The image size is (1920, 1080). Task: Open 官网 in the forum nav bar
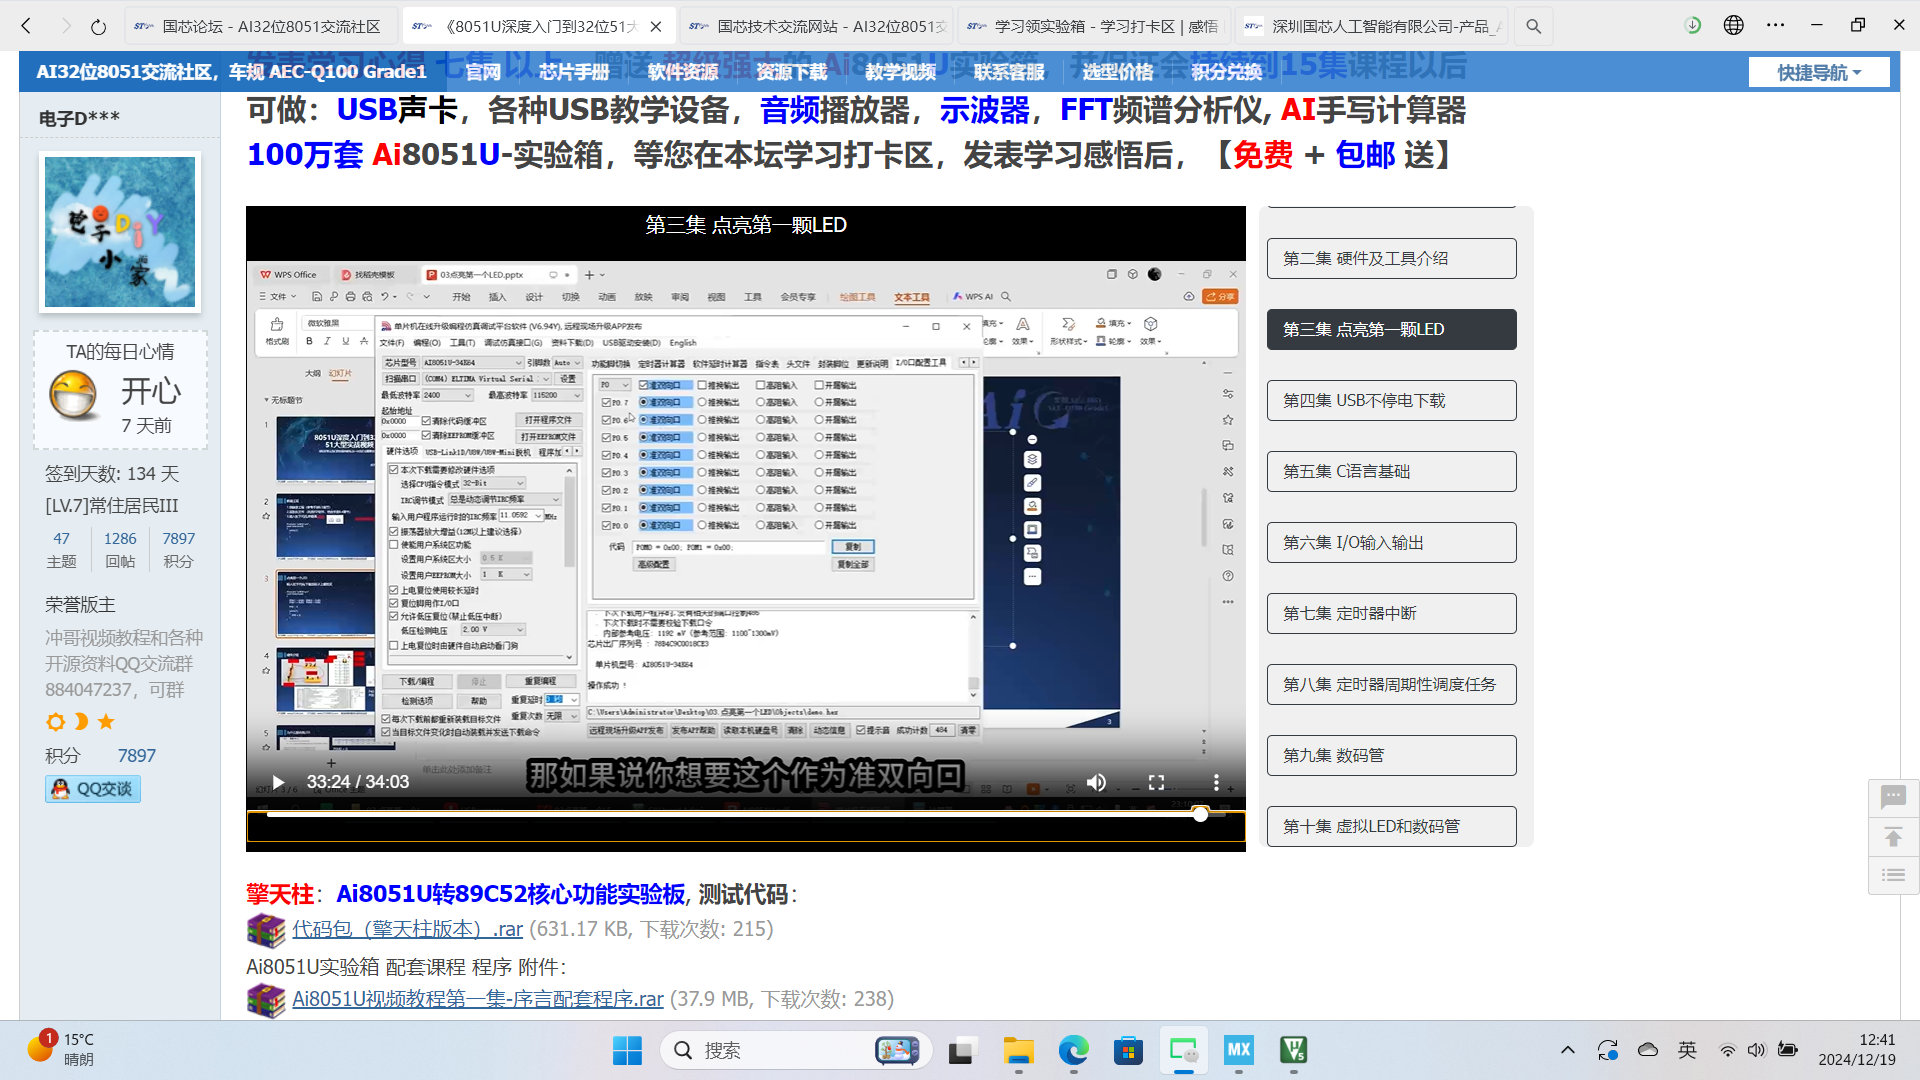click(x=482, y=72)
